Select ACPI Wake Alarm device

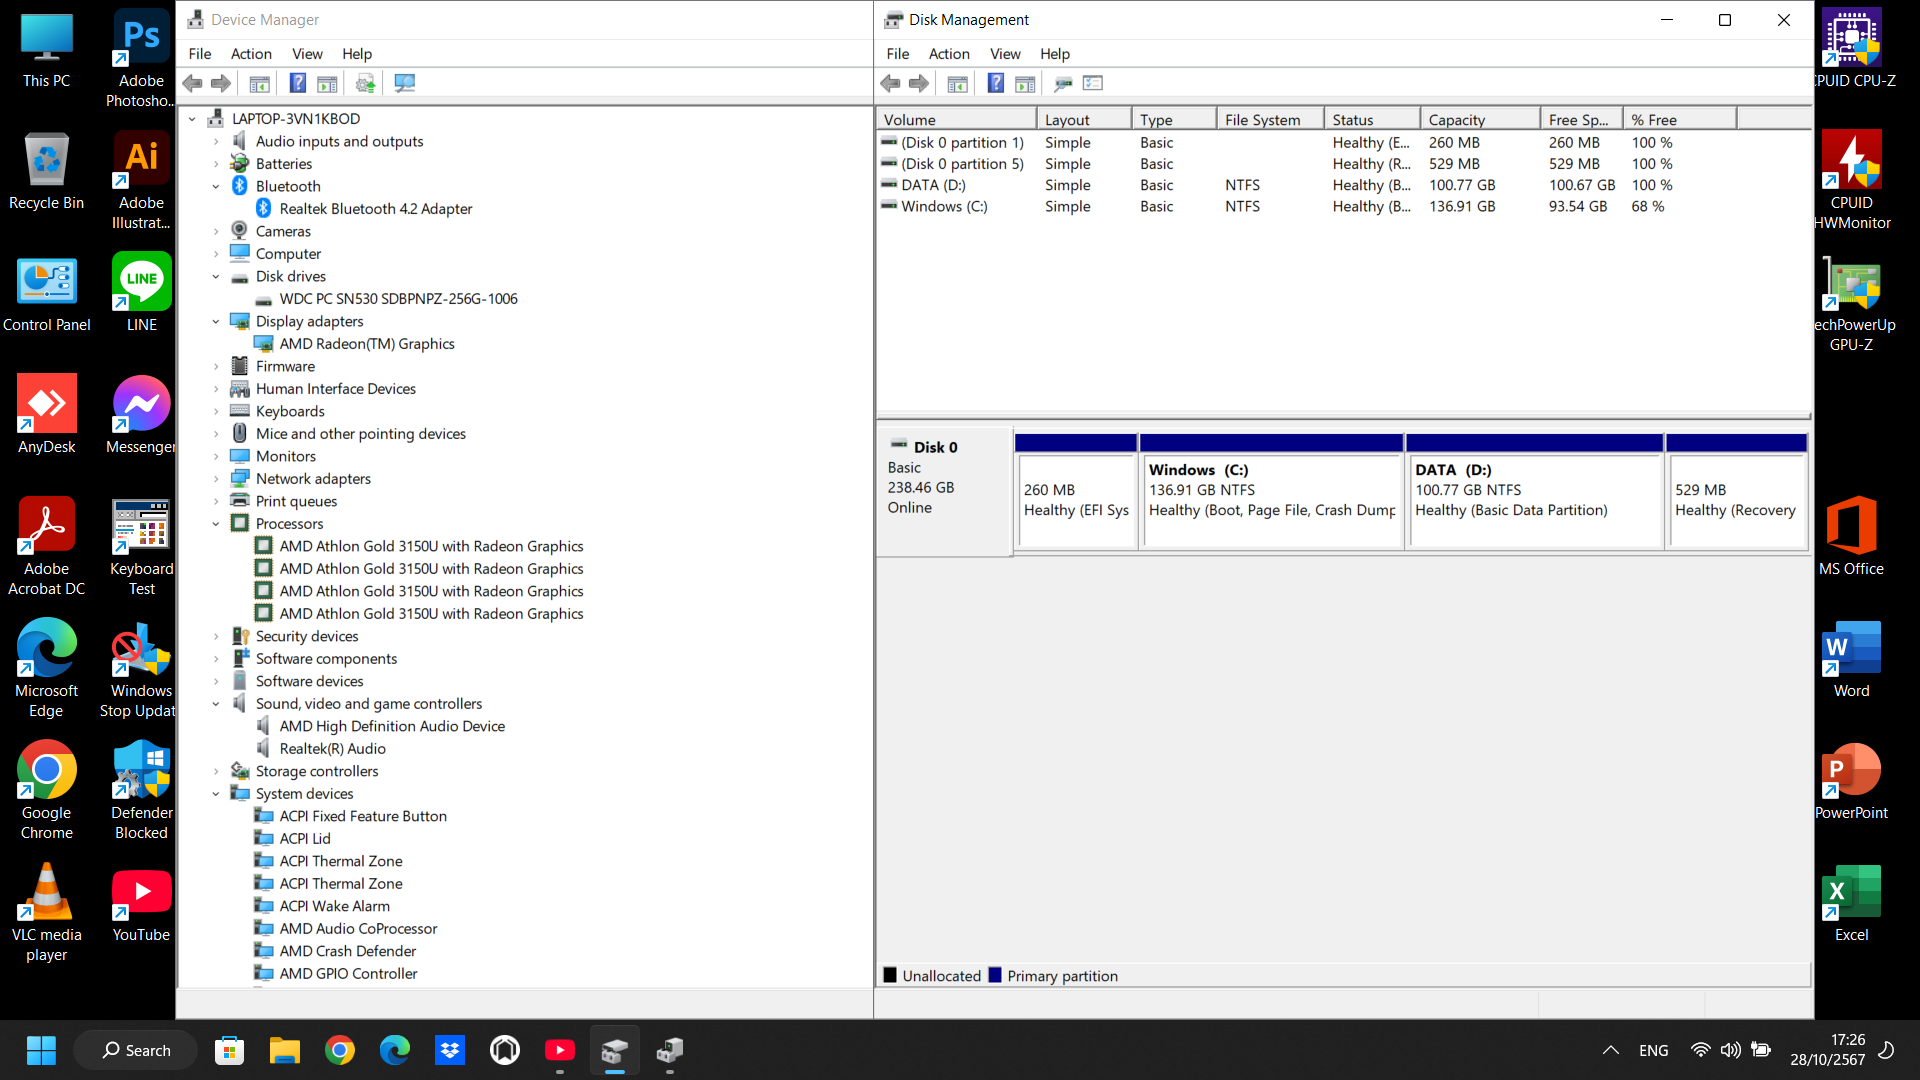click(x=334, y=906)
